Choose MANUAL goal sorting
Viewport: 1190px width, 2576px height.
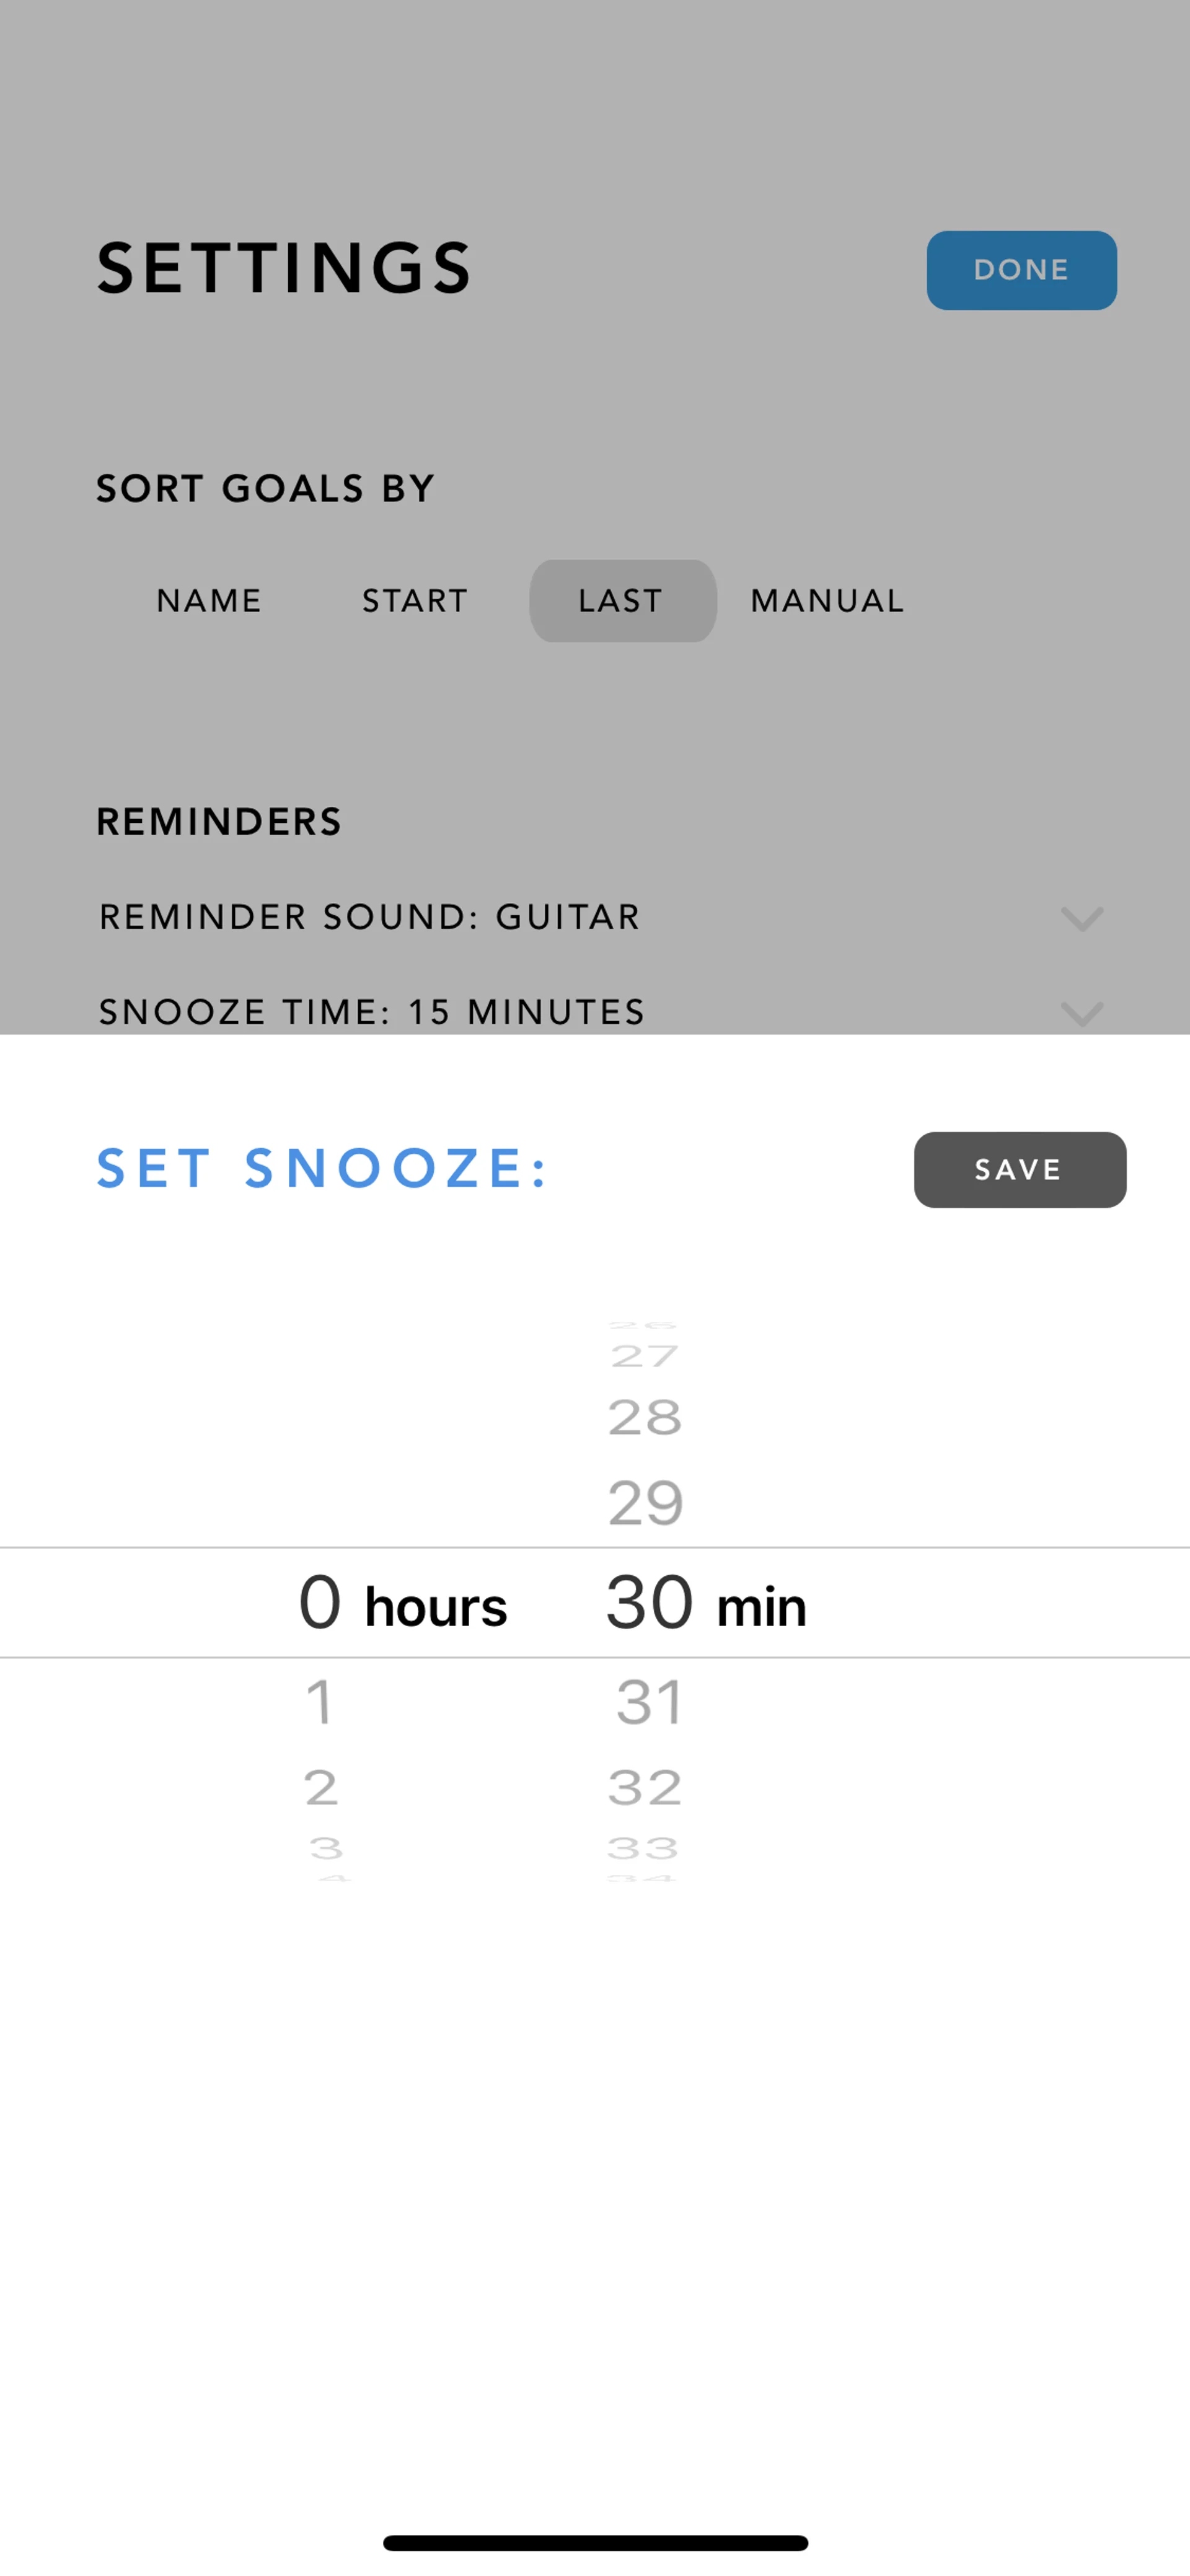827,601
